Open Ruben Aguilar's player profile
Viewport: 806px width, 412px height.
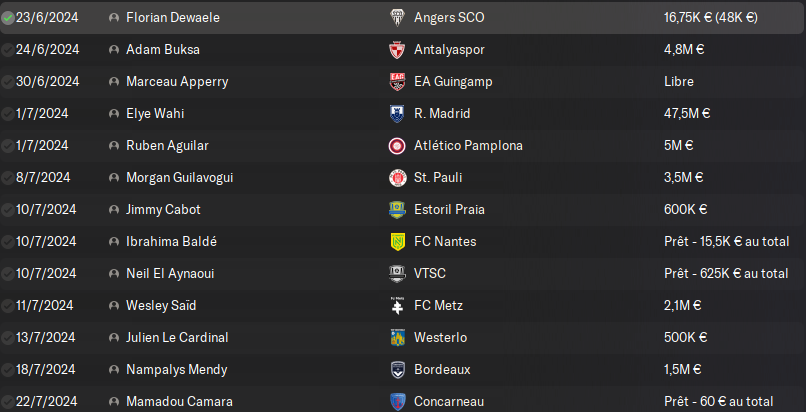pyautogui.click(x=167, y=146)
